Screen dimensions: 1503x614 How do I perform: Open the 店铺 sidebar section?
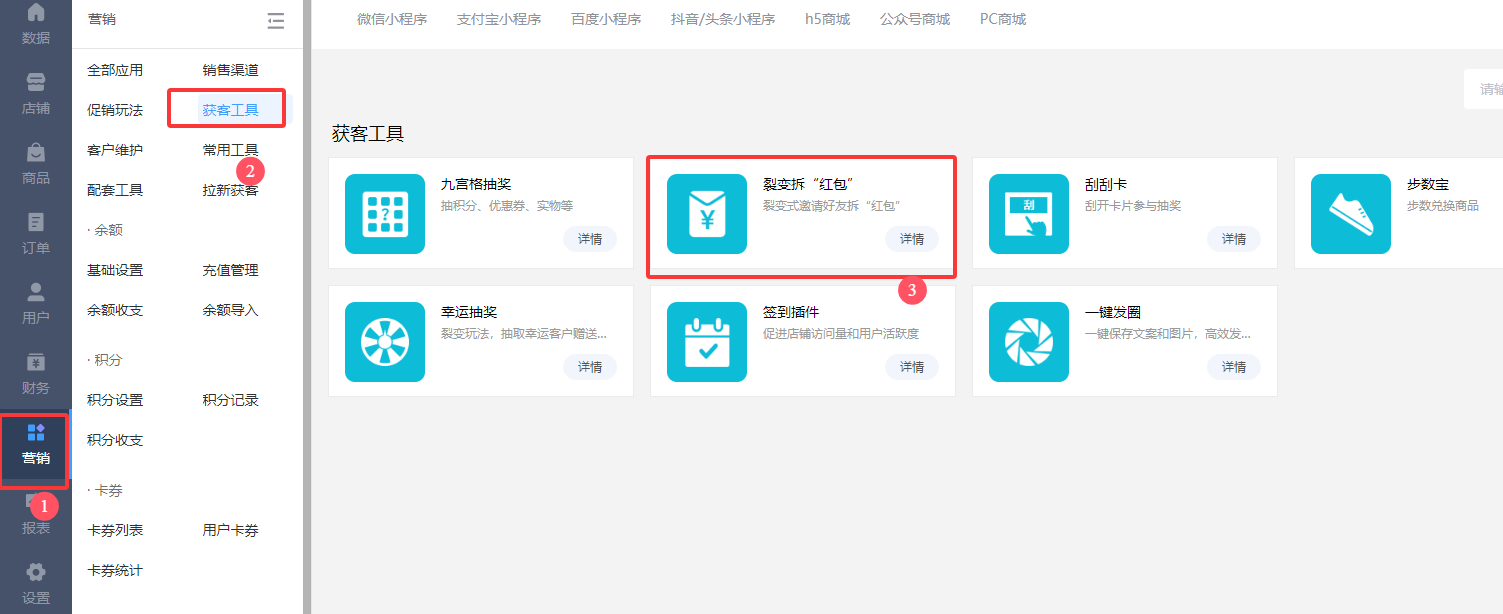click(36, 94)
